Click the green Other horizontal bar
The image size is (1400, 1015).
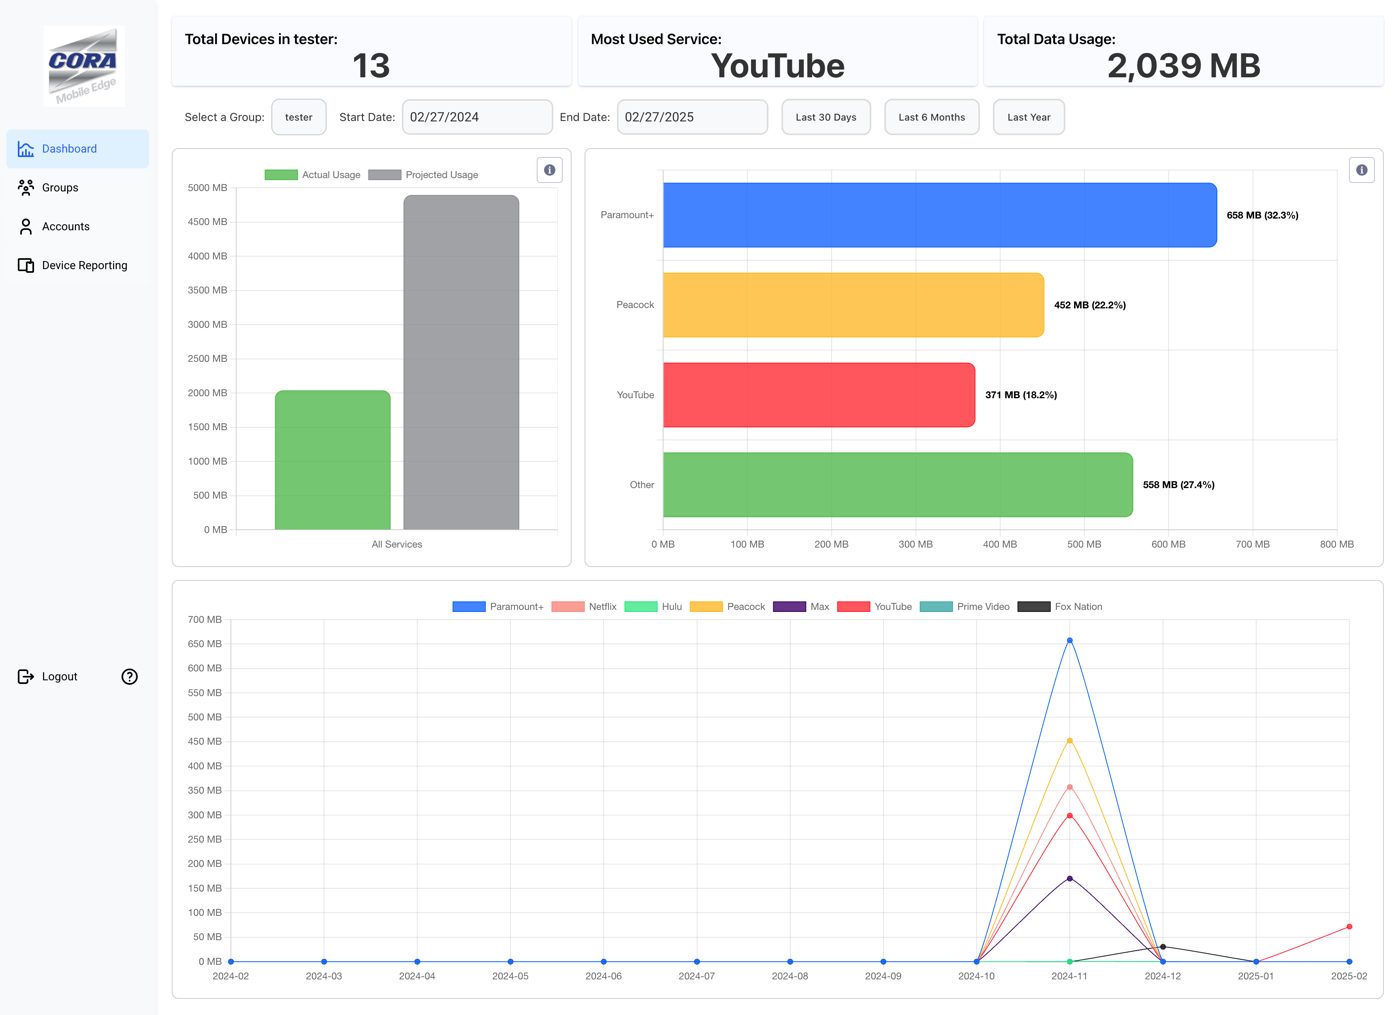[898, 485]
